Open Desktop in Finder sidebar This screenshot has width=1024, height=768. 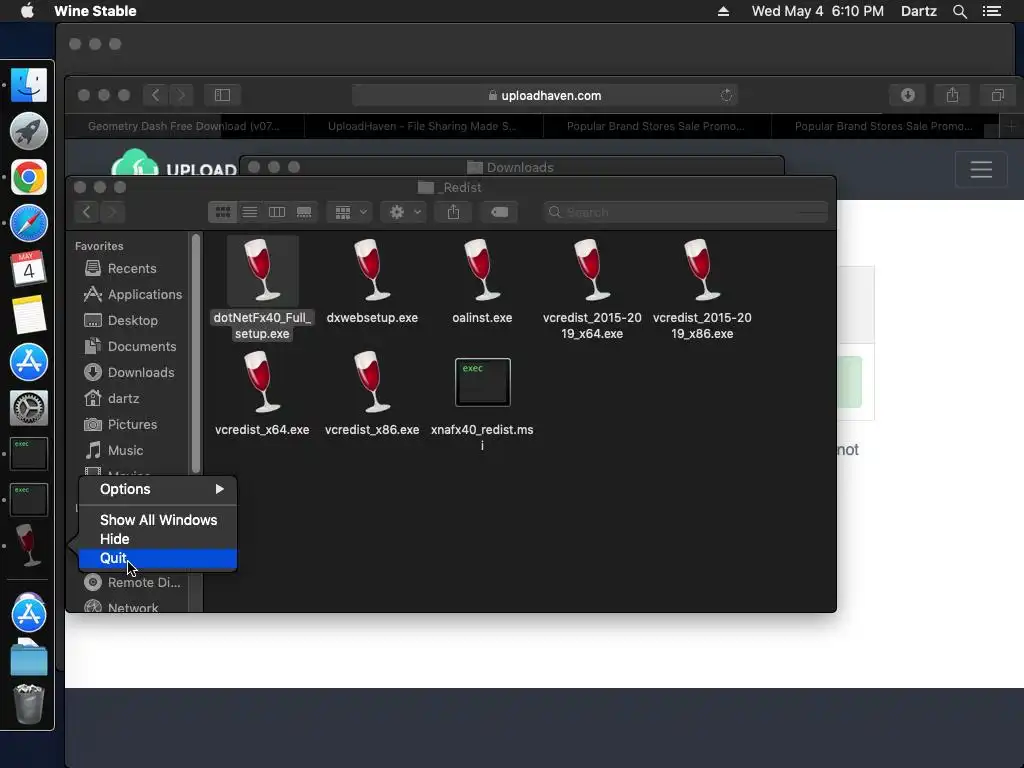131,321
